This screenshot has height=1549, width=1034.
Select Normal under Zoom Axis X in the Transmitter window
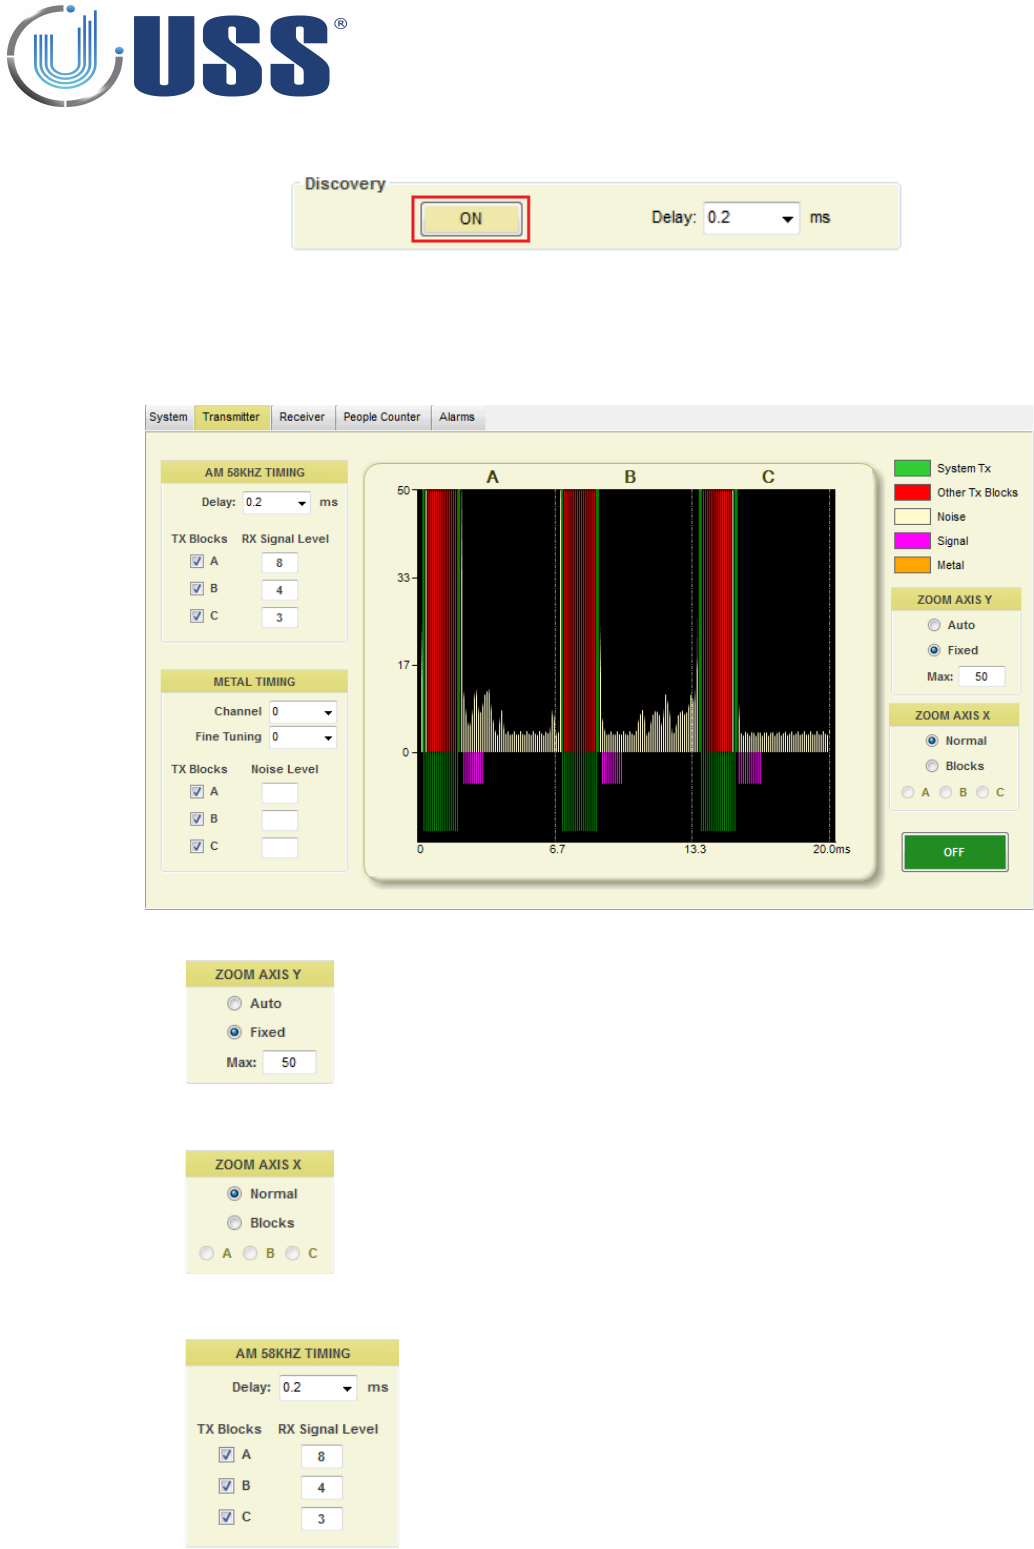pos(932,741)
